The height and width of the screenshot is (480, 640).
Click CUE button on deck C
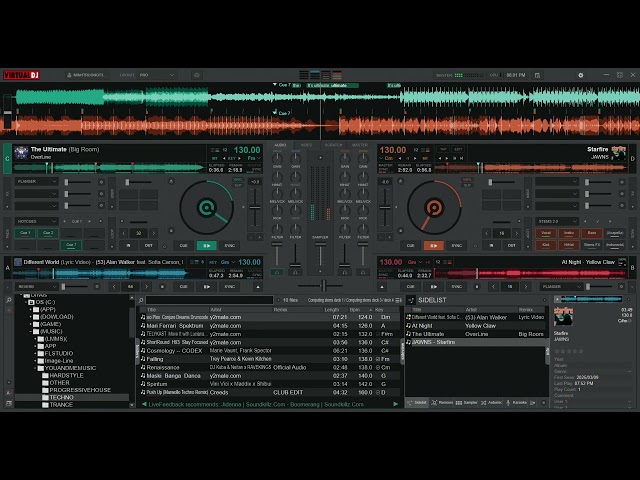[184, 246]
